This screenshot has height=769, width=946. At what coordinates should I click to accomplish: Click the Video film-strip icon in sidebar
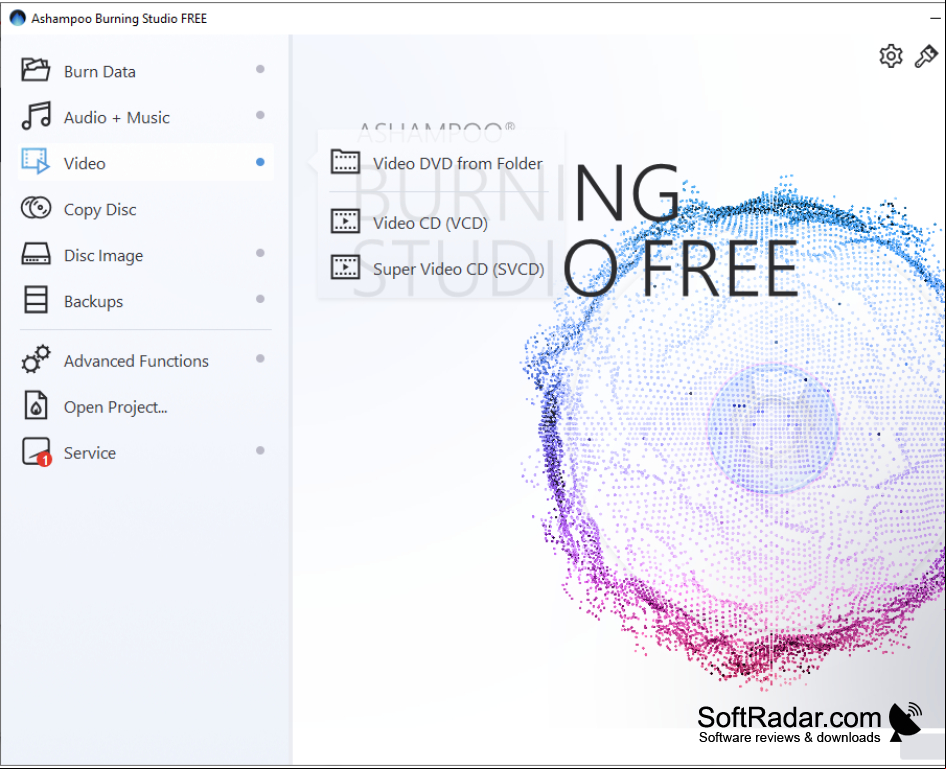coord(36,161)
